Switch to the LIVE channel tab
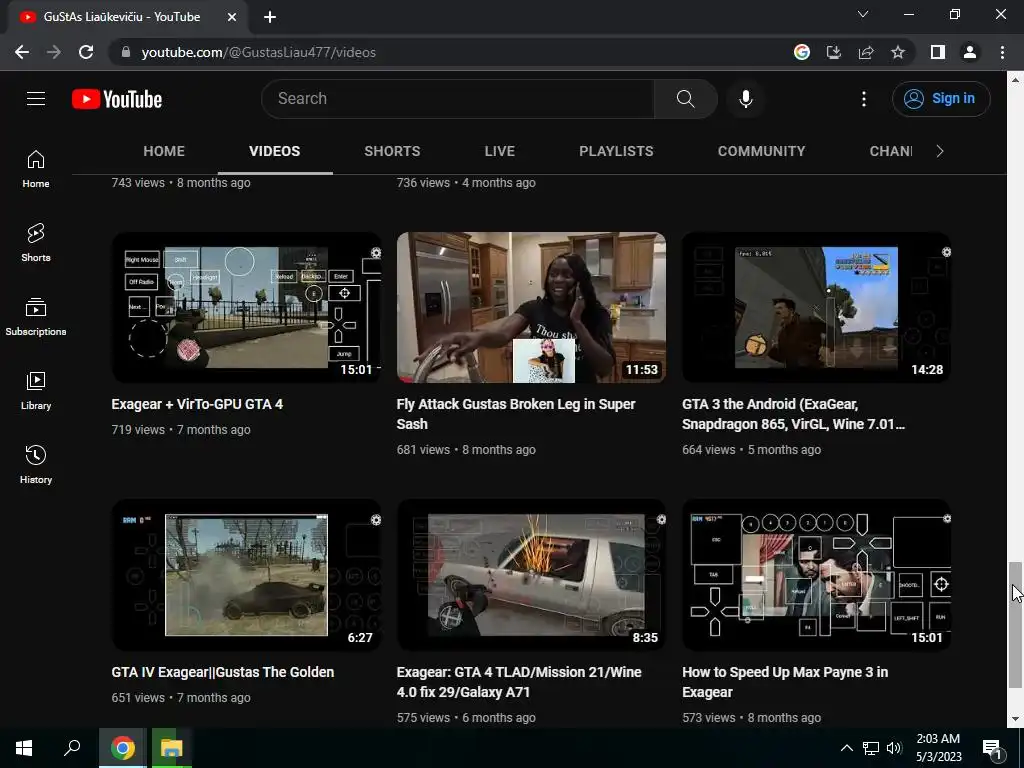This screenshot has width=1024, height=768. (500, 152)
